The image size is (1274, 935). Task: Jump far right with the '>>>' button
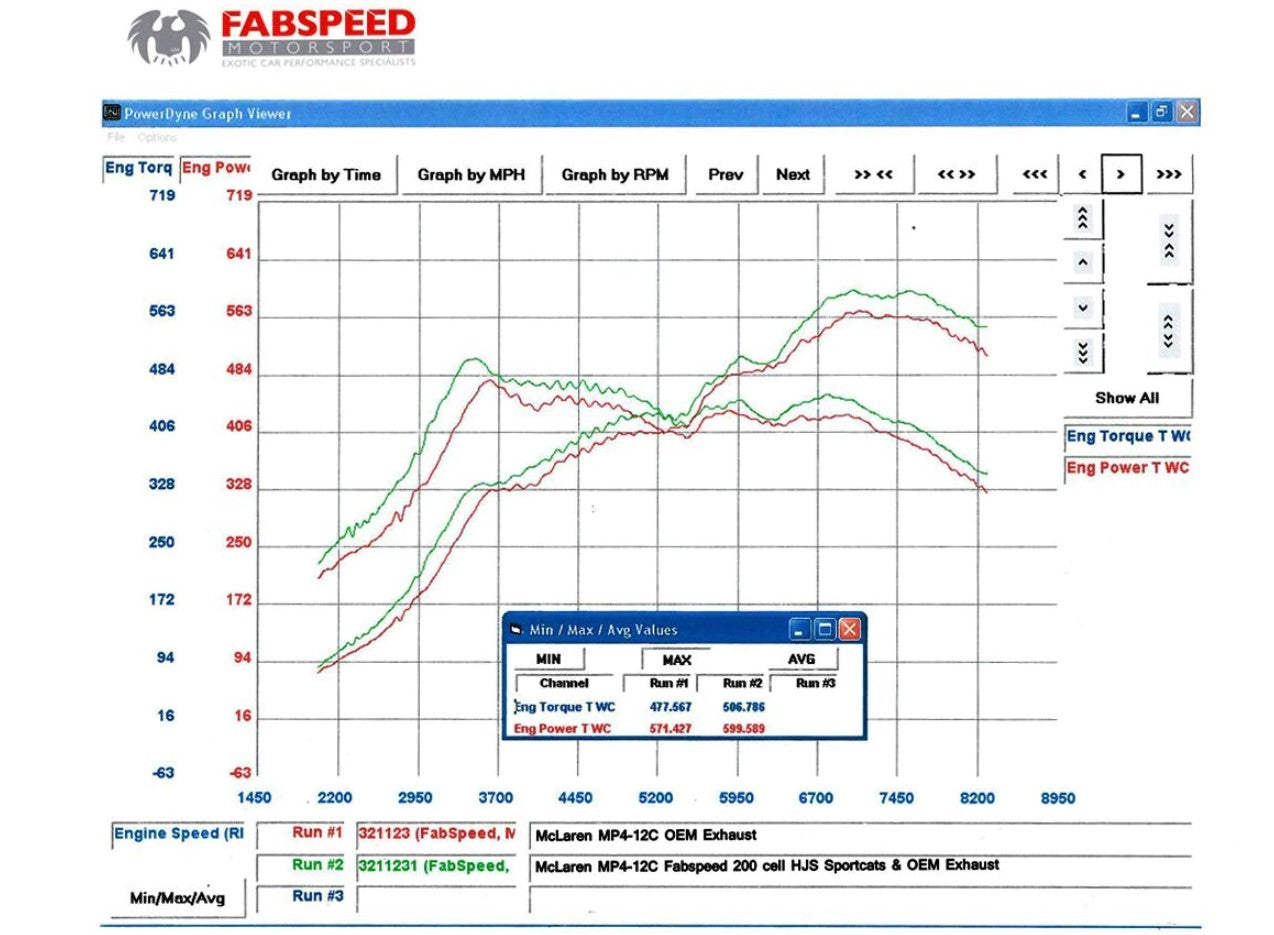click(x=1169, y=174)
